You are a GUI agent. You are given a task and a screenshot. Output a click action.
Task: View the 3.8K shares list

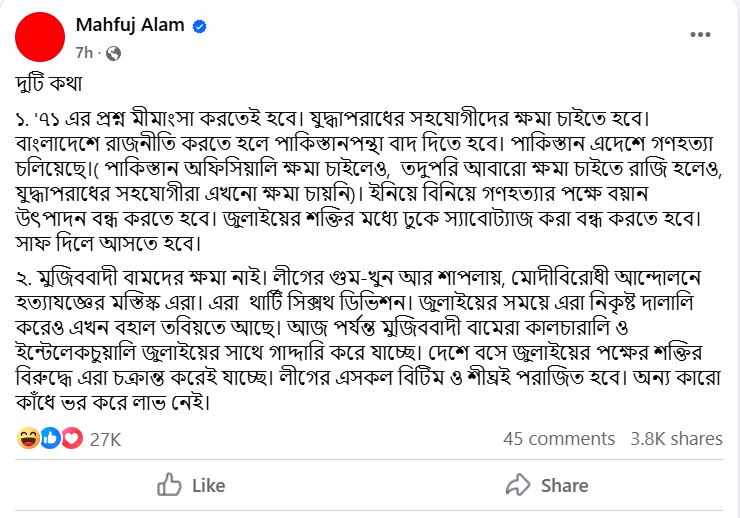676,439
